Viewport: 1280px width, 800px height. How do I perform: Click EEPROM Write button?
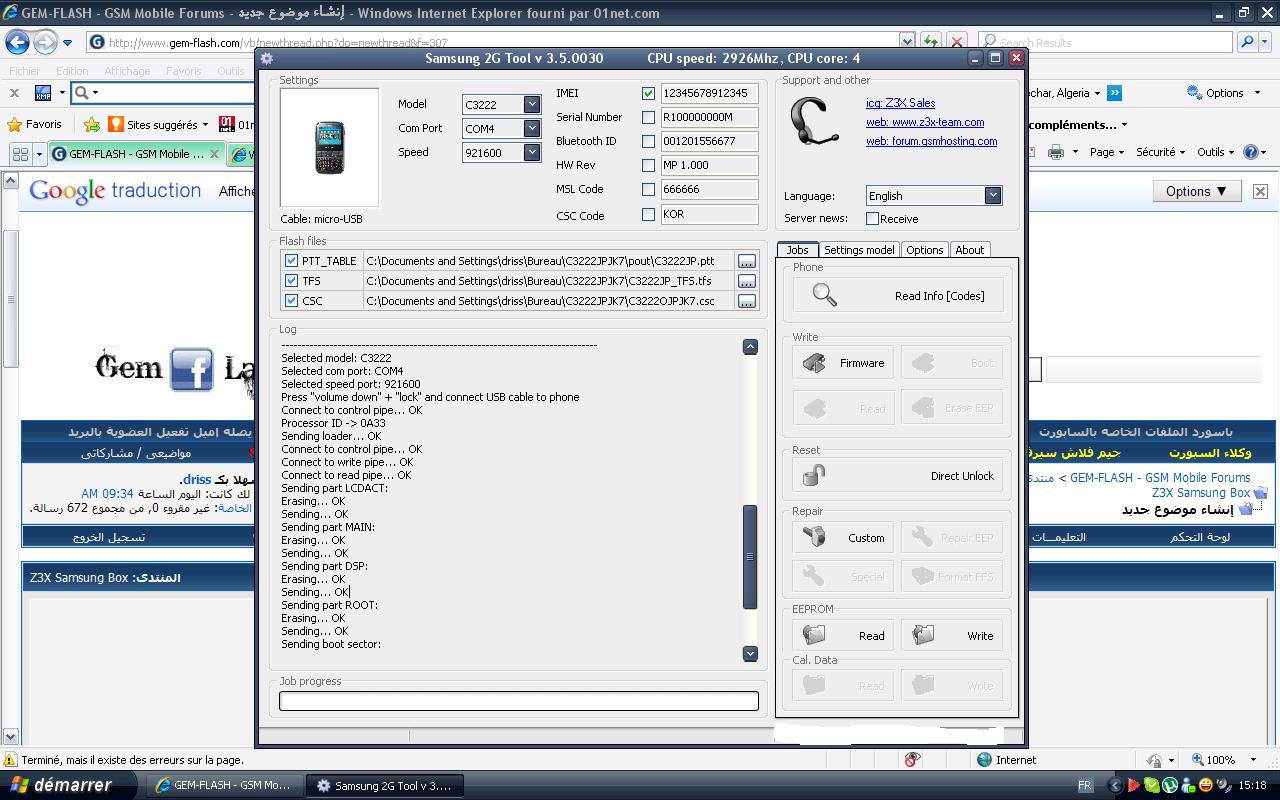click(951, 635)
